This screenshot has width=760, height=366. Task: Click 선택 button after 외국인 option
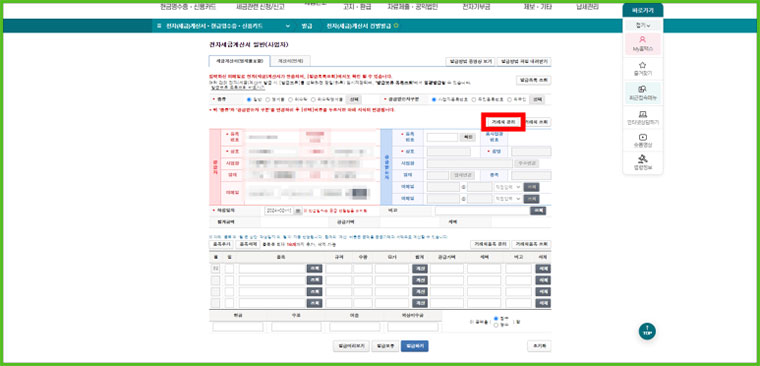tap(537, 99)
